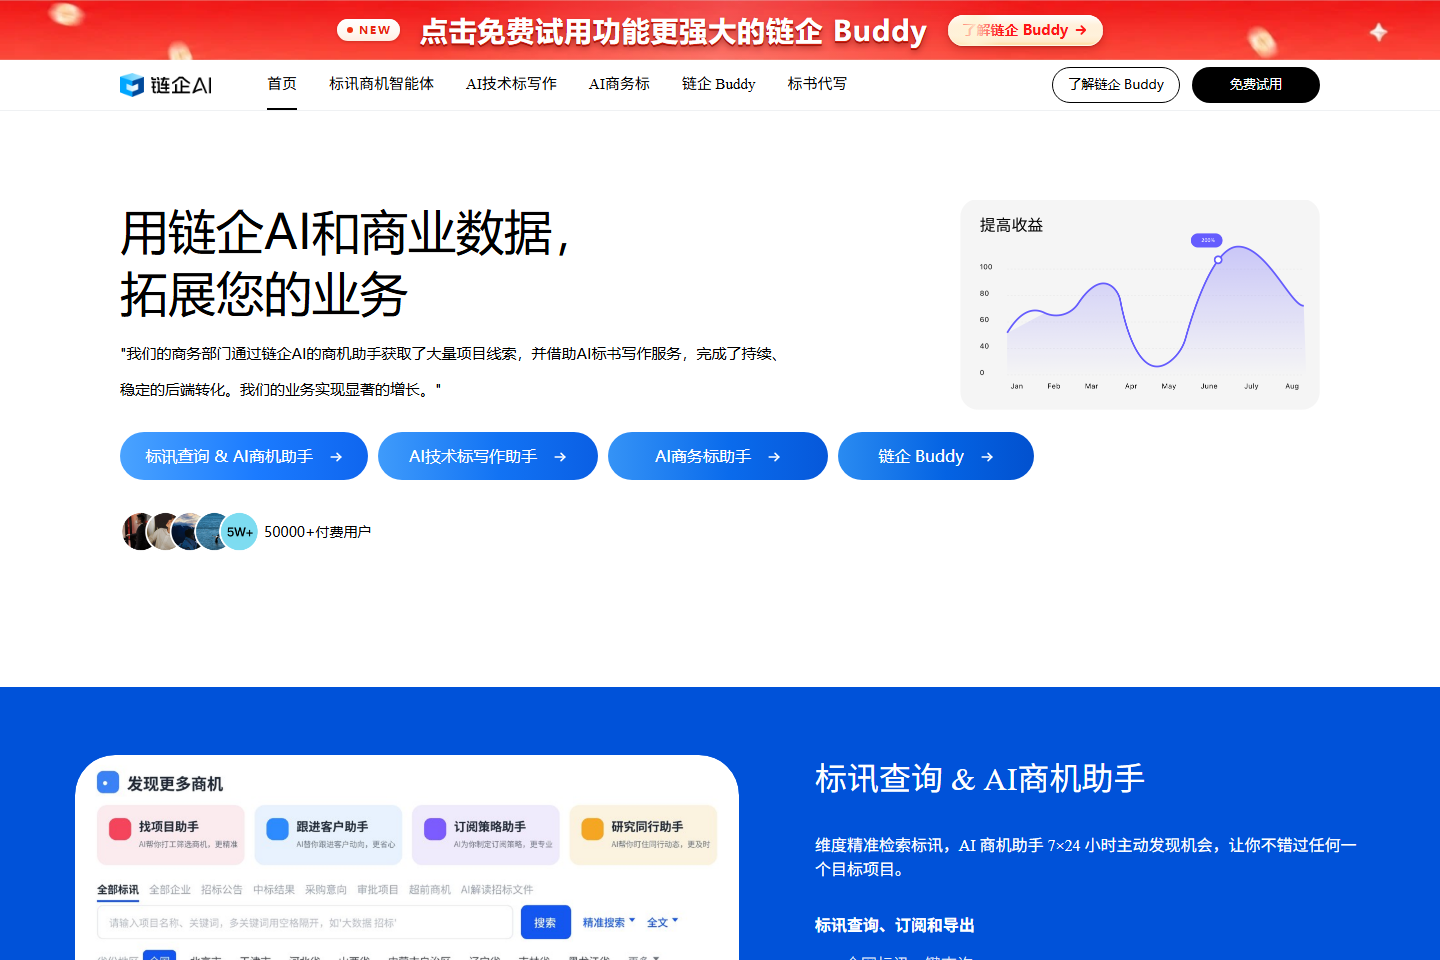Click the 5W+ user count badge
Screen dimensions: 1440x960
[x=239, y=532]
